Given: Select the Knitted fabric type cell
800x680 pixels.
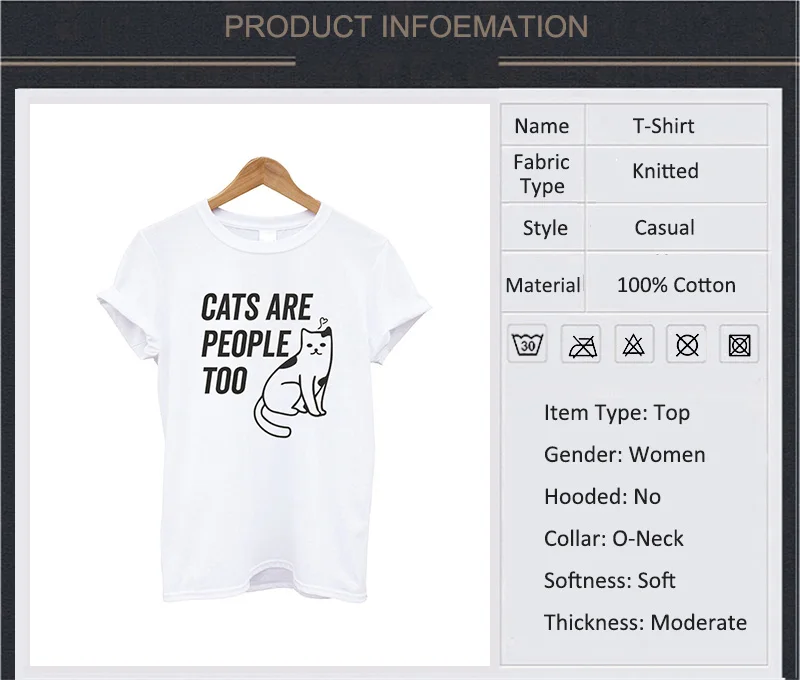Looking at the screenshot, I should click(677, 174).
